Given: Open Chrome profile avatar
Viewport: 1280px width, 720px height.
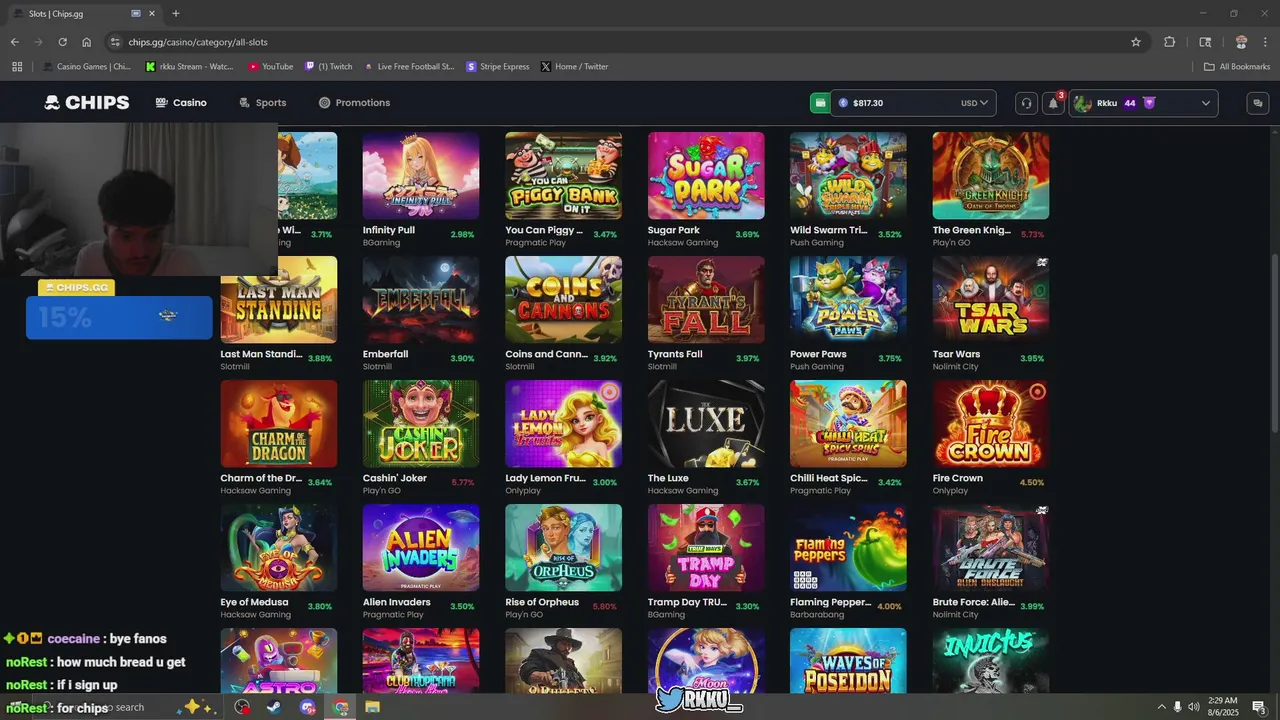Looking at the screenshot, I should (1241, 42).
